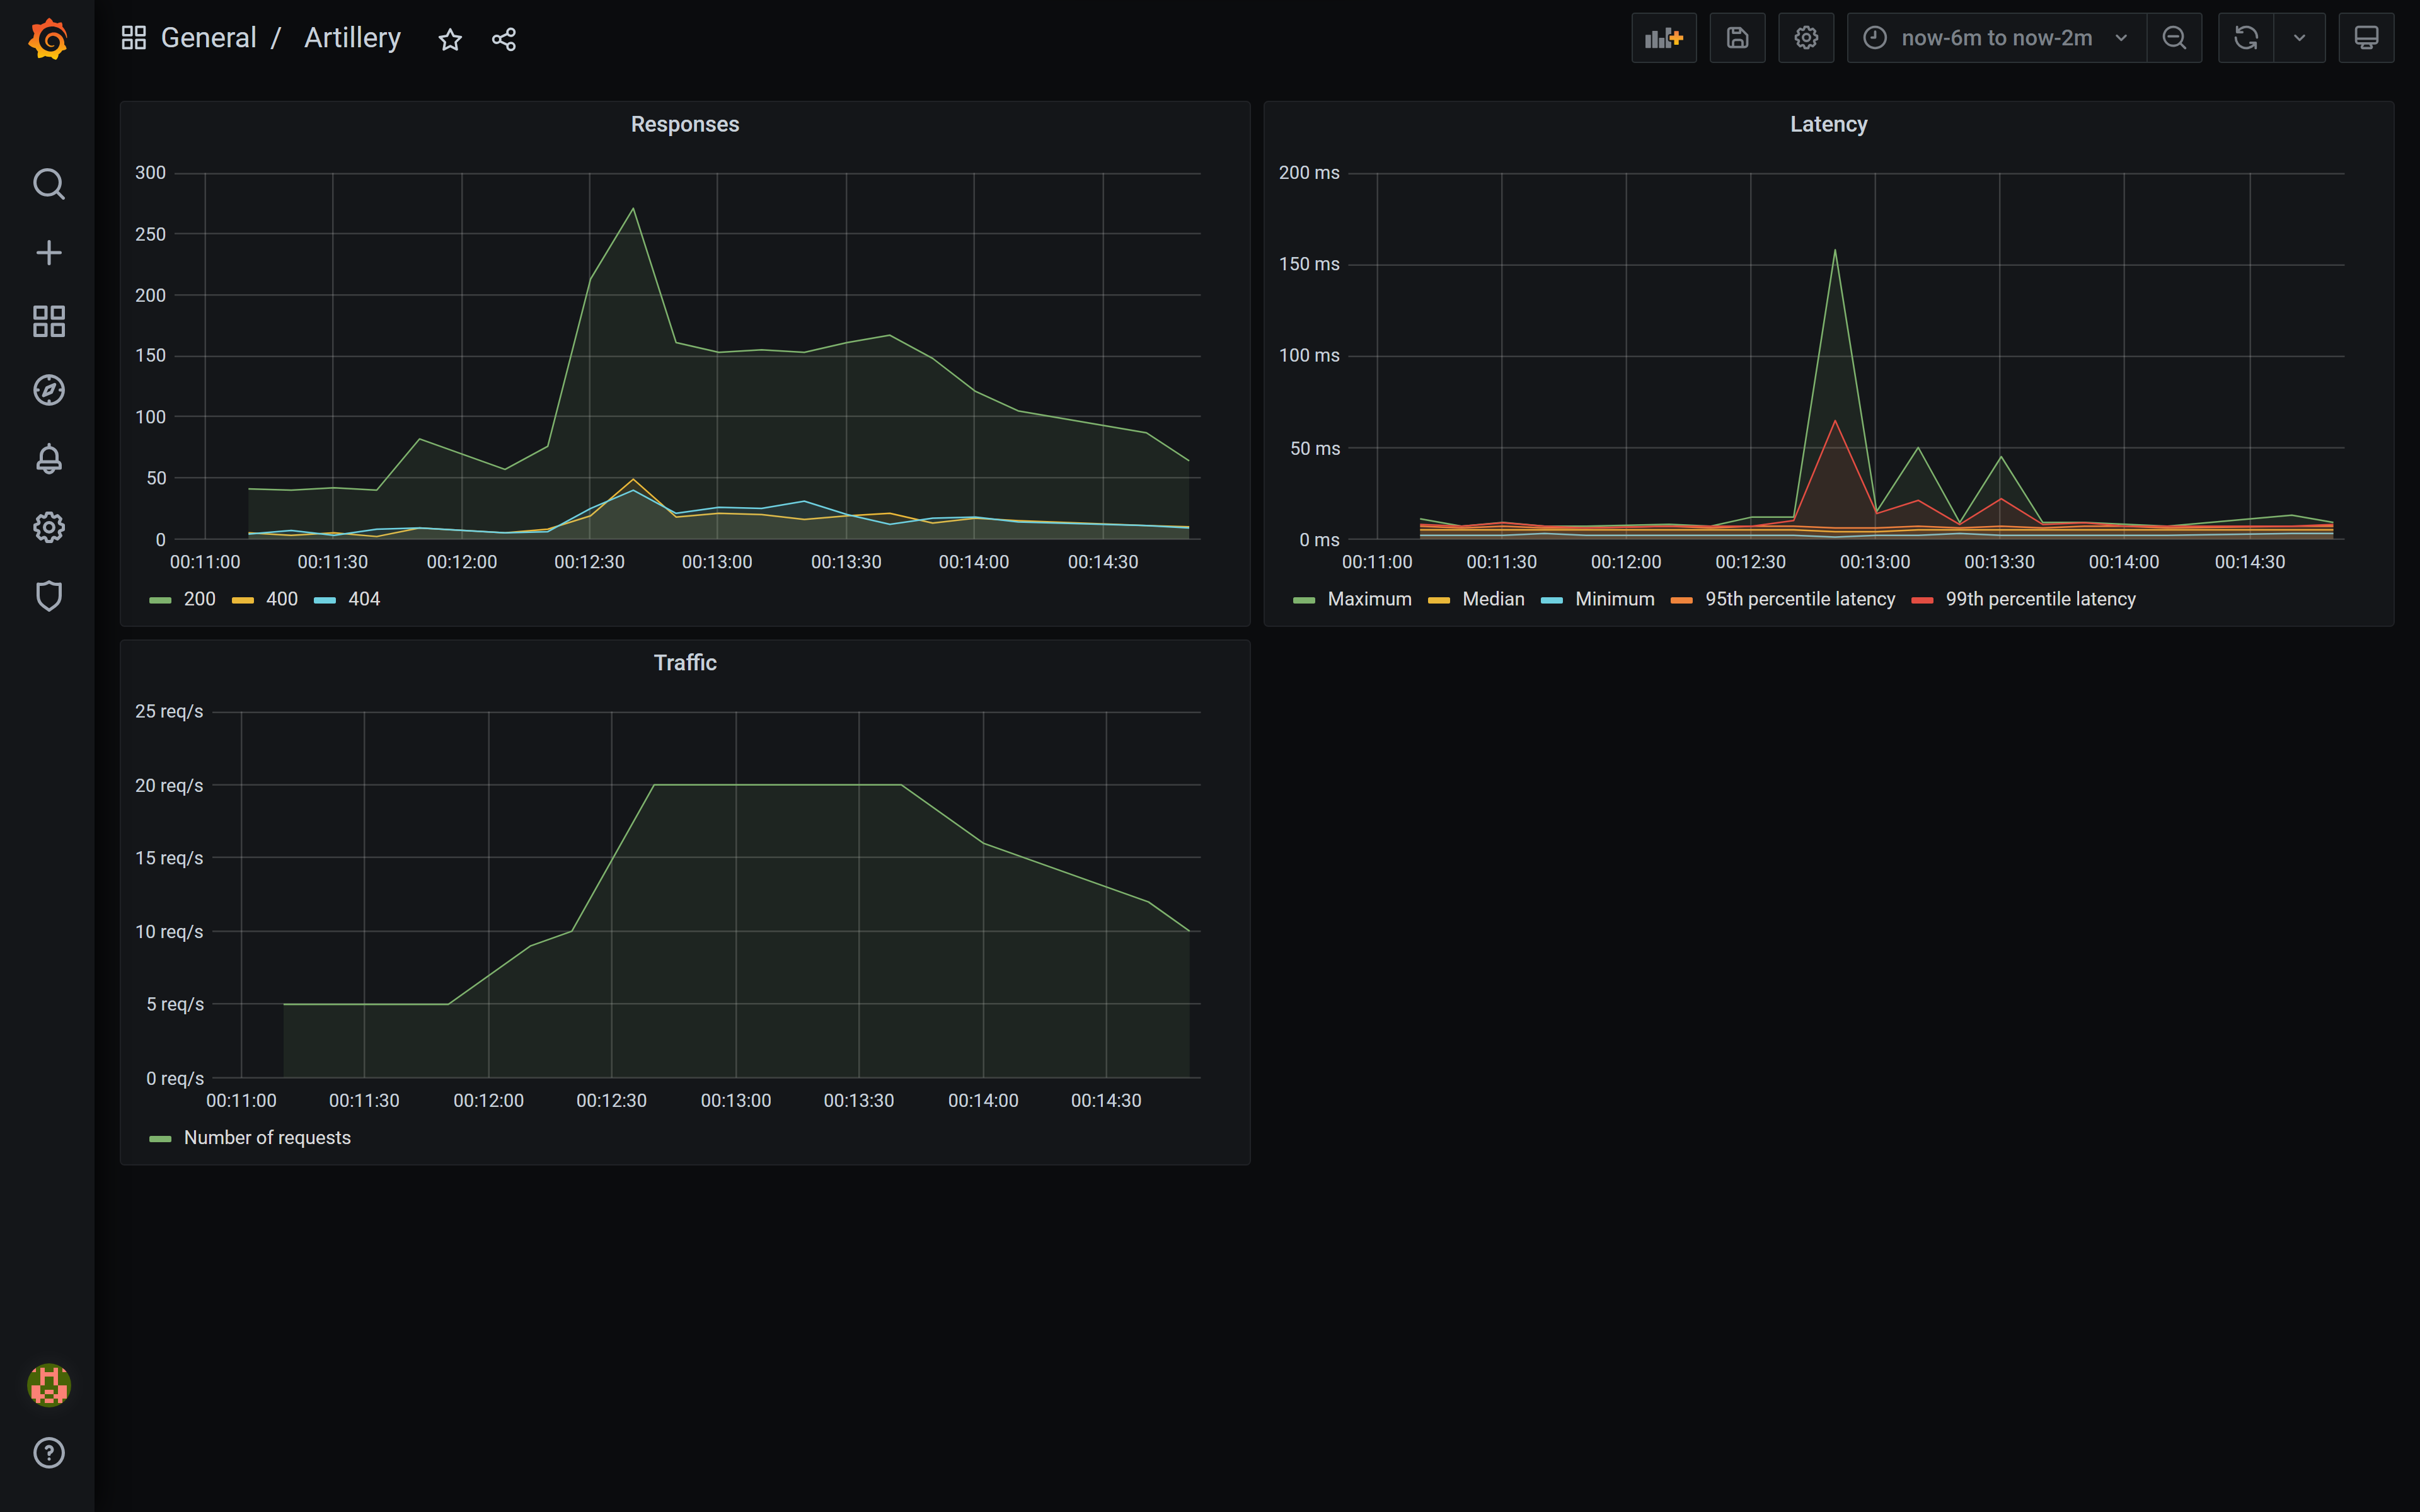Click the Create plus icon in sidebar

(48, 253)
